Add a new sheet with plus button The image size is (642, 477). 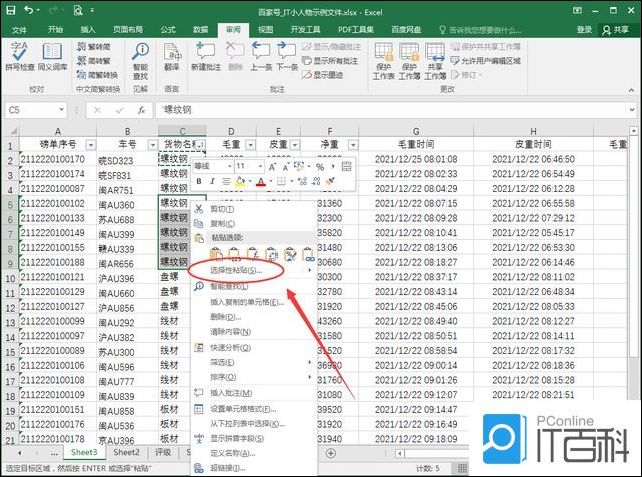pyautogui.click(x=331, y=453)
